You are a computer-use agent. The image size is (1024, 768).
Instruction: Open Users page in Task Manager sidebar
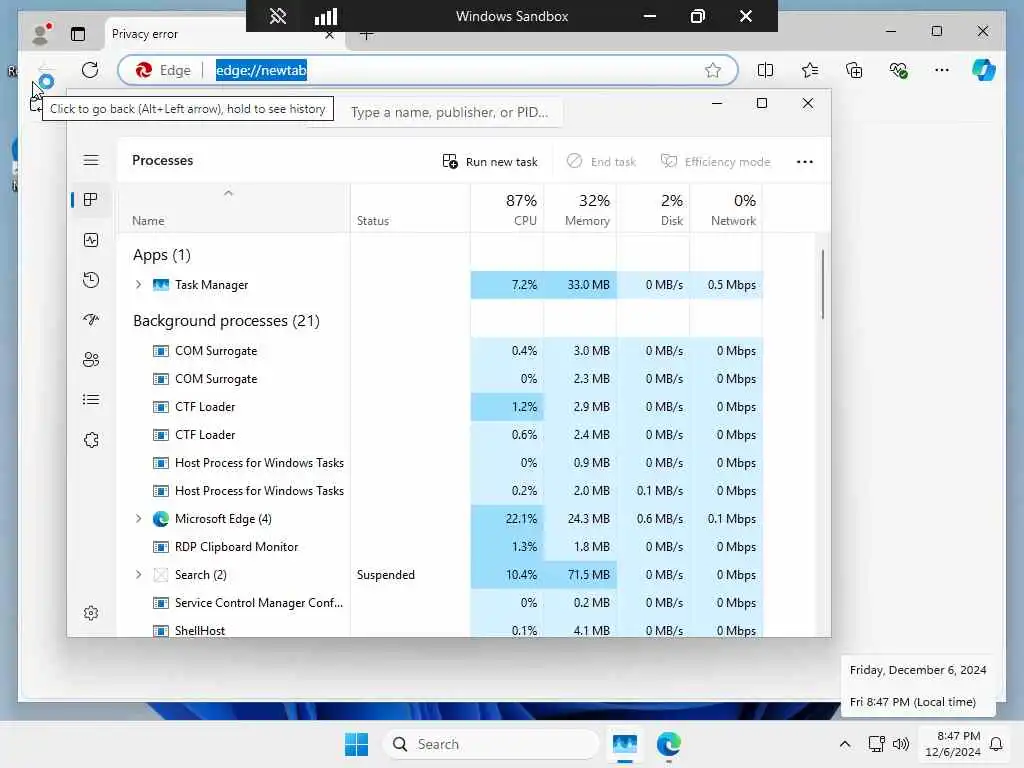(91, 360)
